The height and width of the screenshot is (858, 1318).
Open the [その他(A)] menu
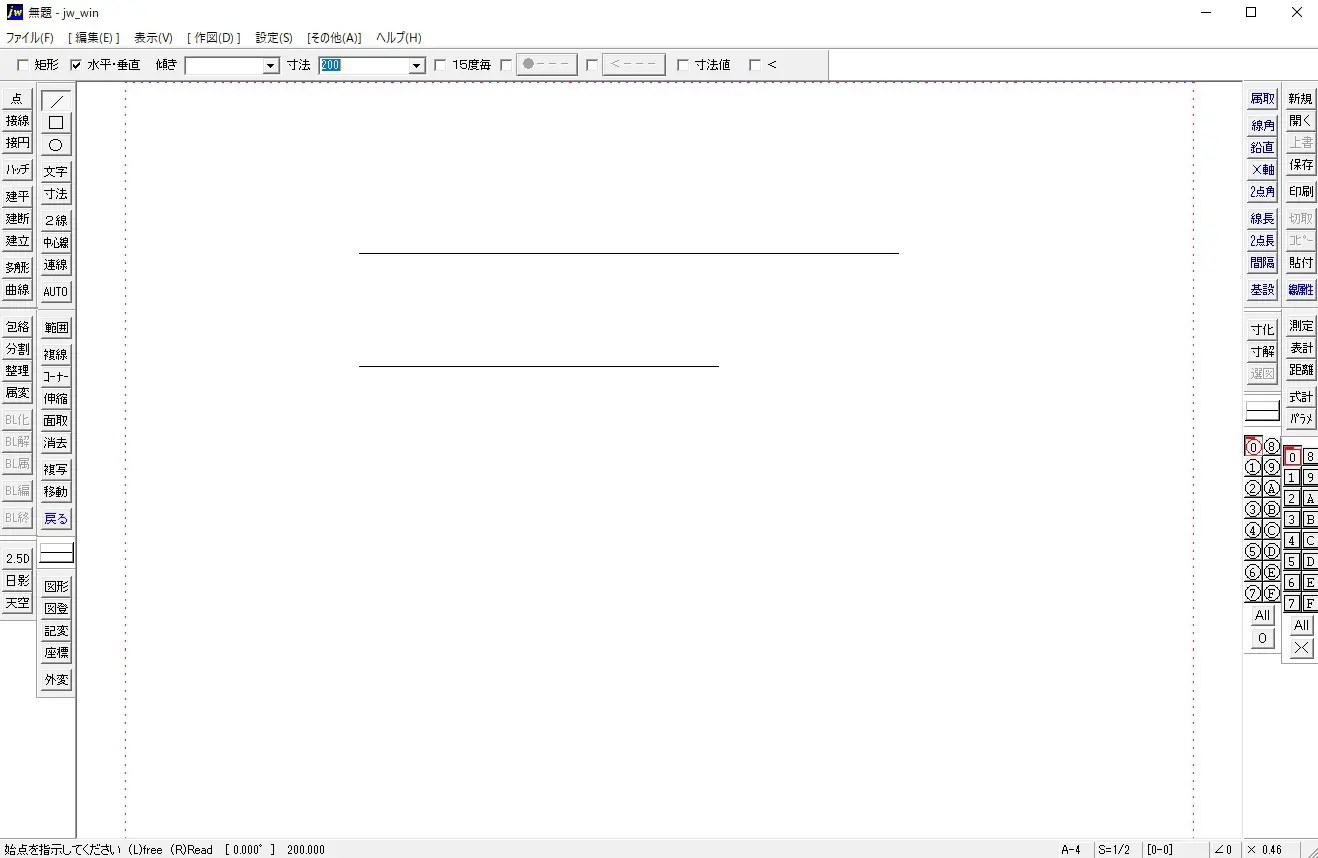334,38
